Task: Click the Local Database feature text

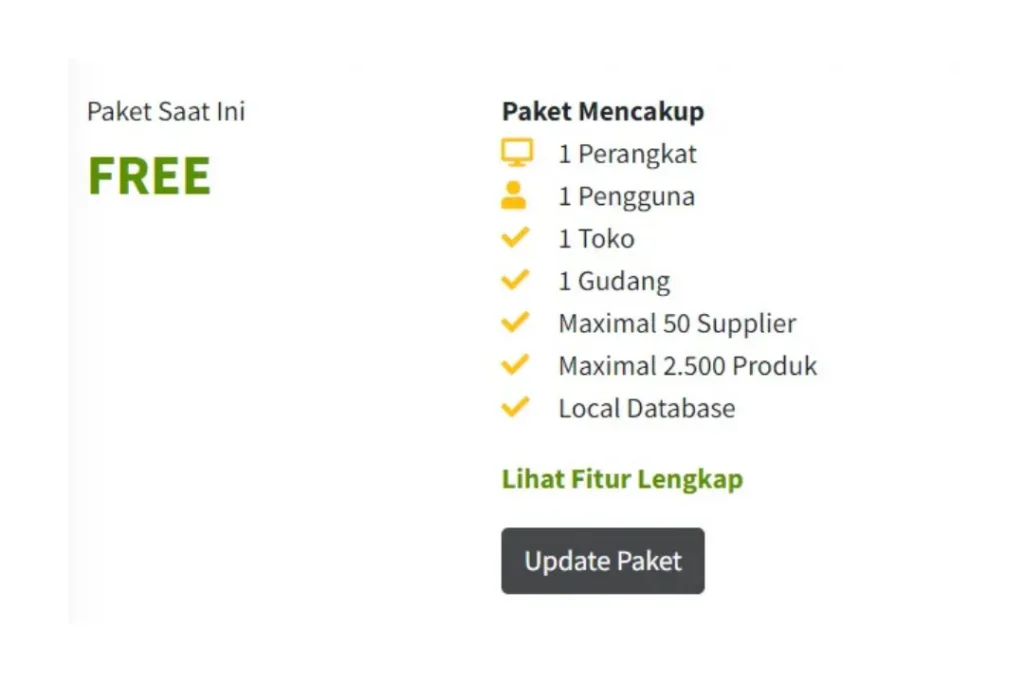Action: [646, 408]
